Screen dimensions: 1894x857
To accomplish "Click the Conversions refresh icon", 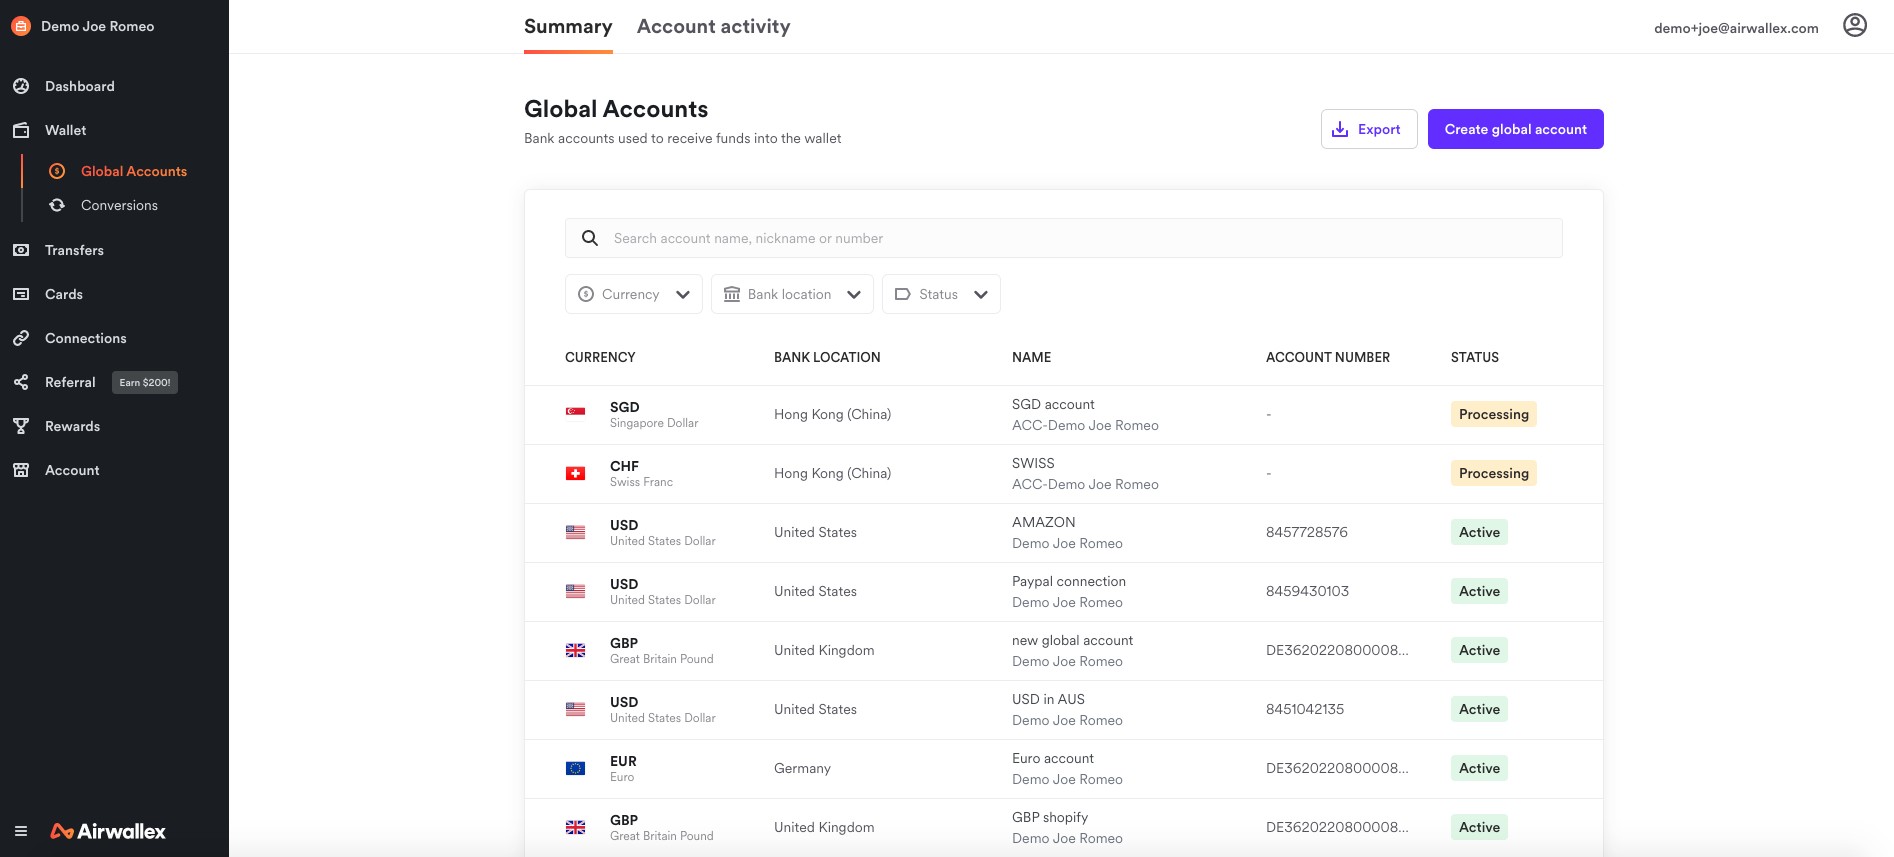I will pos(57,205).
